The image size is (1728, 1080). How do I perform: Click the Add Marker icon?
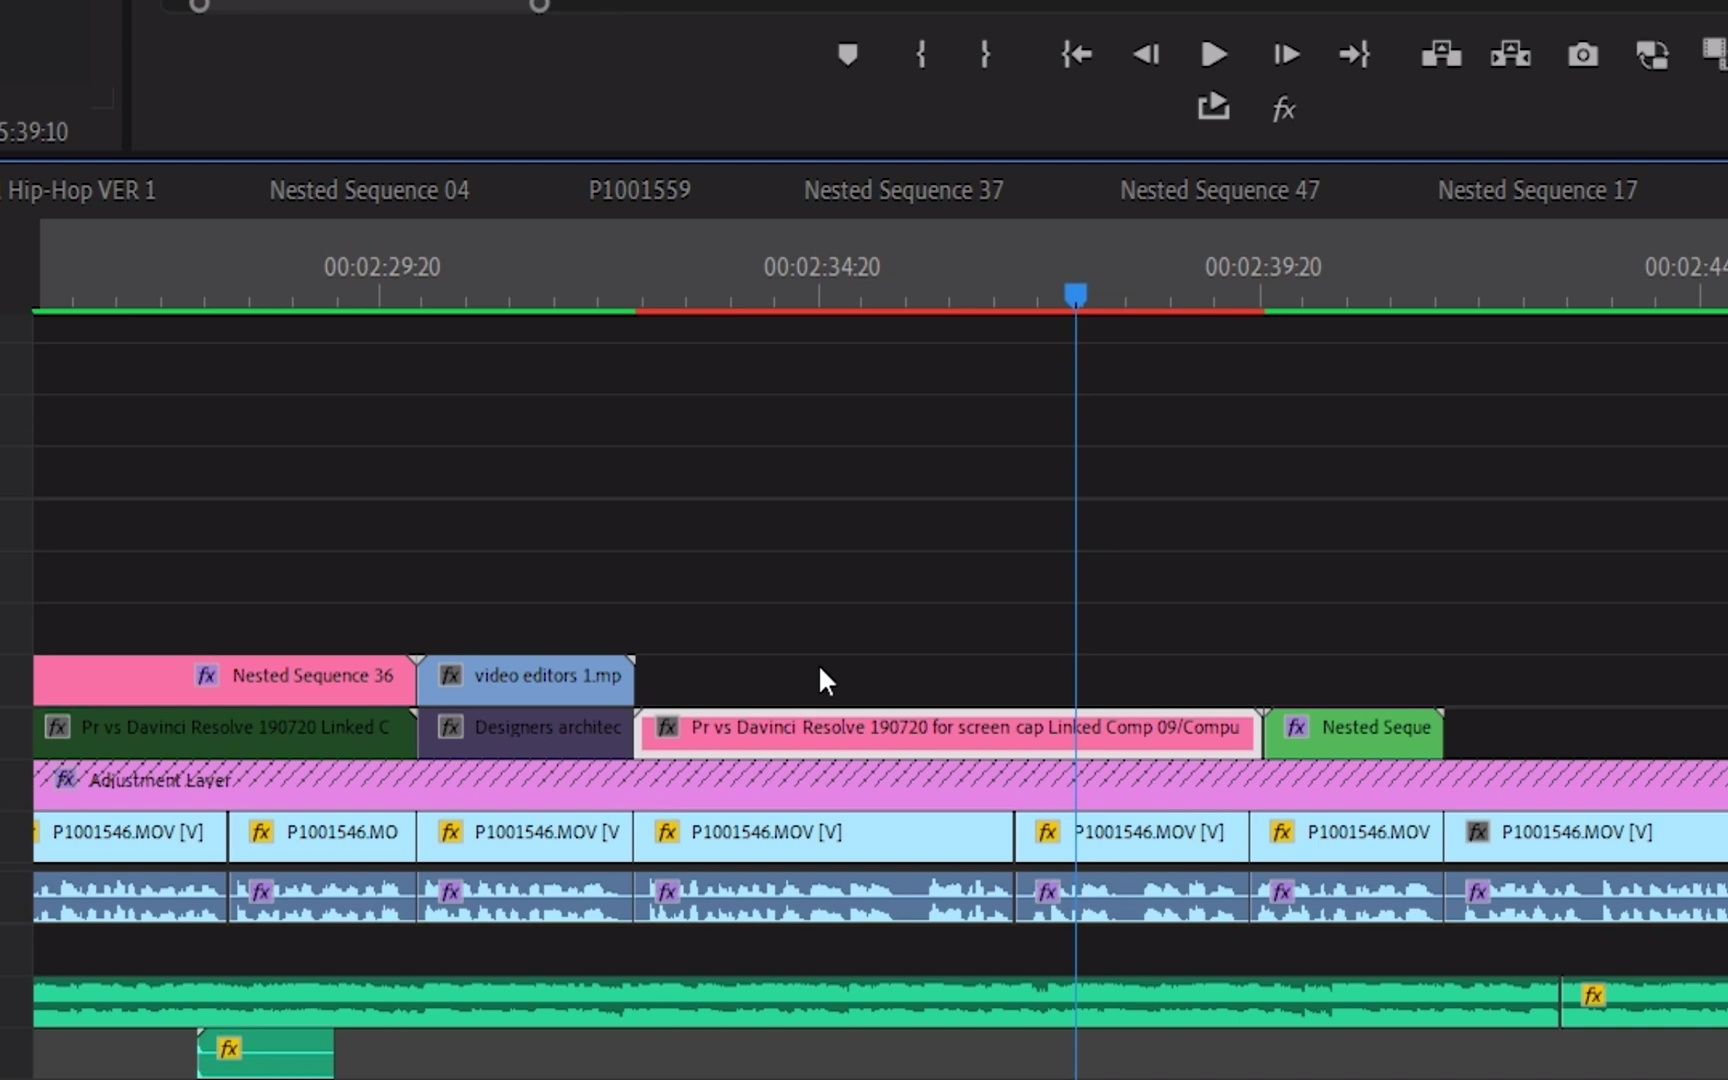848,55
